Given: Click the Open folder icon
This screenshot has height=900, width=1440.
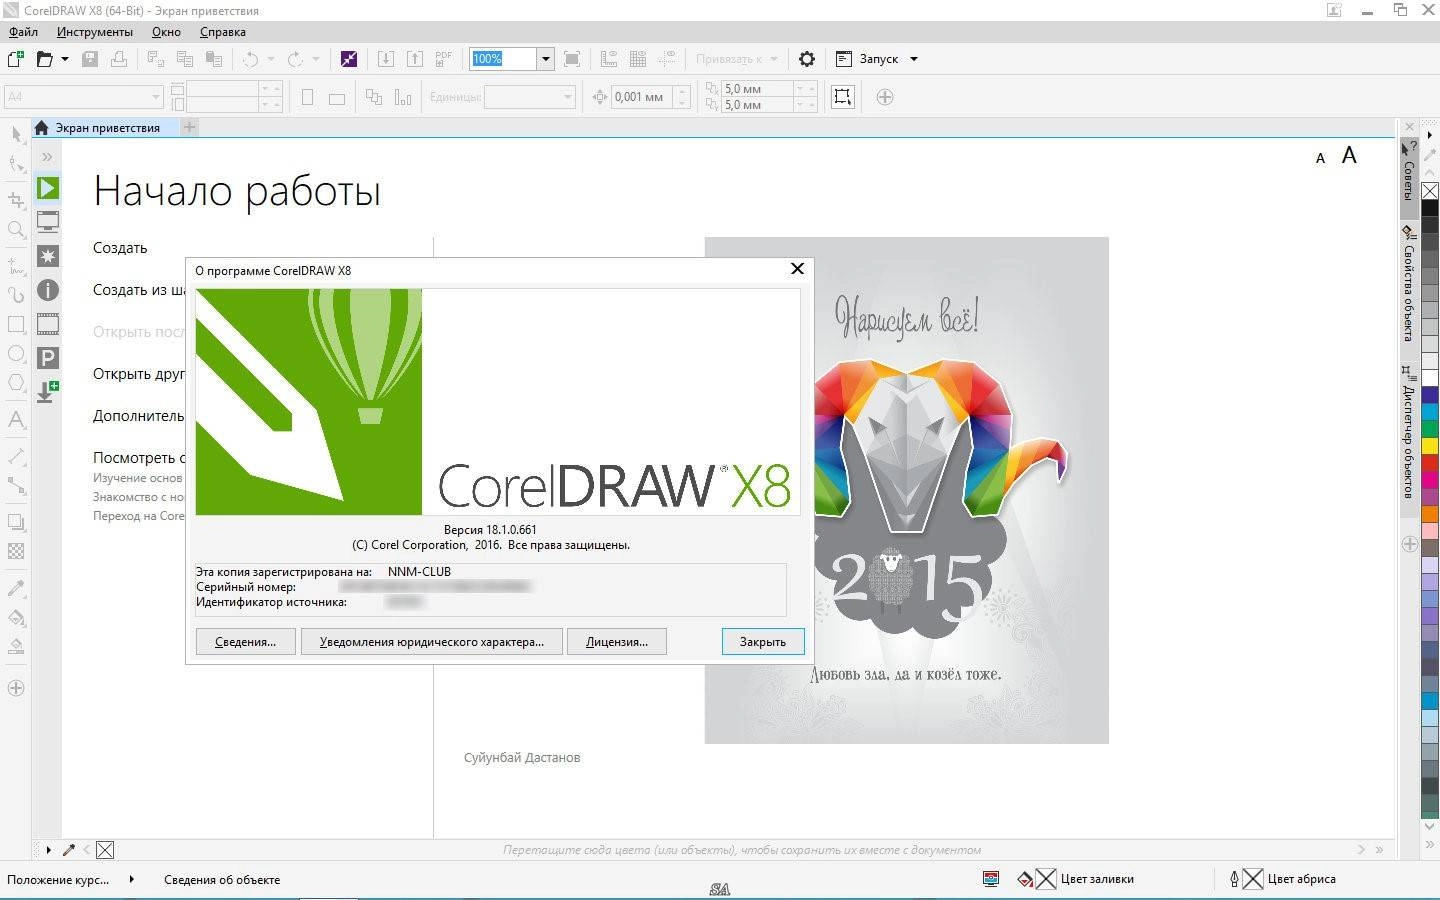Looking at the screenshot, I should click(x=44, y=59).
